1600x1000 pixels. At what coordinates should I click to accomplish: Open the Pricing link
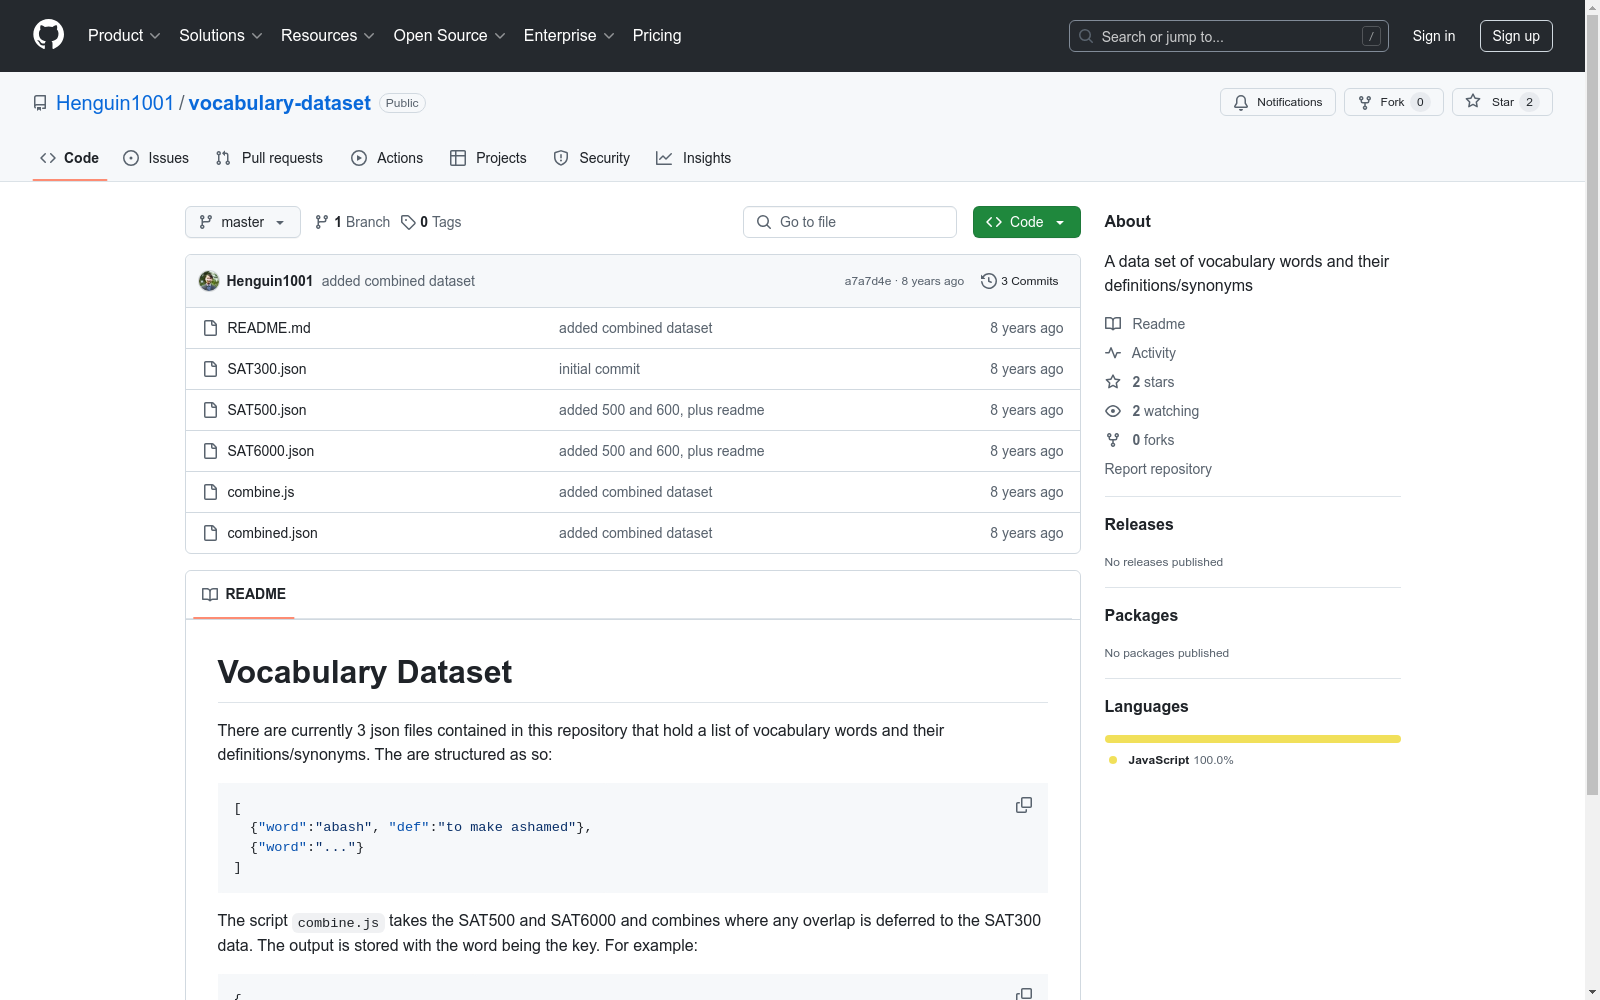[657, 36]
